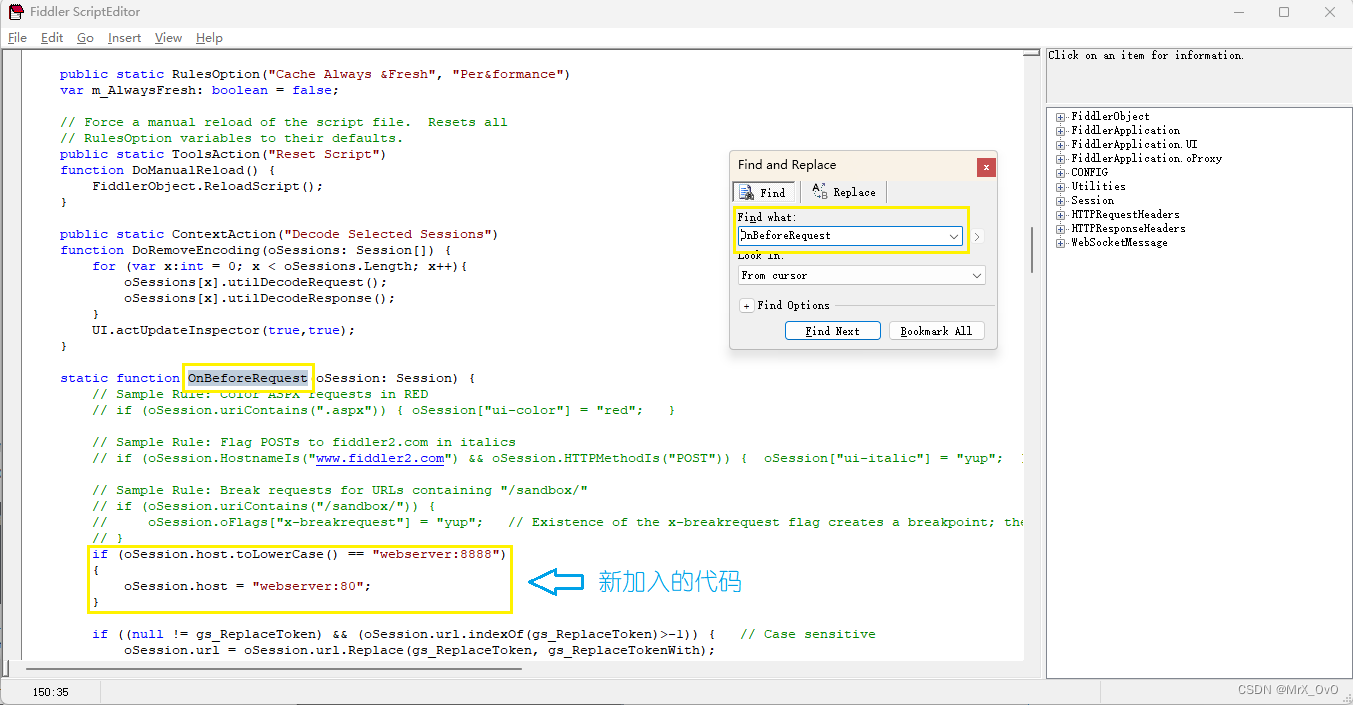Open the Go menu
The width and height of the screenshot is (1353, 705).
(x=86, y=37)
